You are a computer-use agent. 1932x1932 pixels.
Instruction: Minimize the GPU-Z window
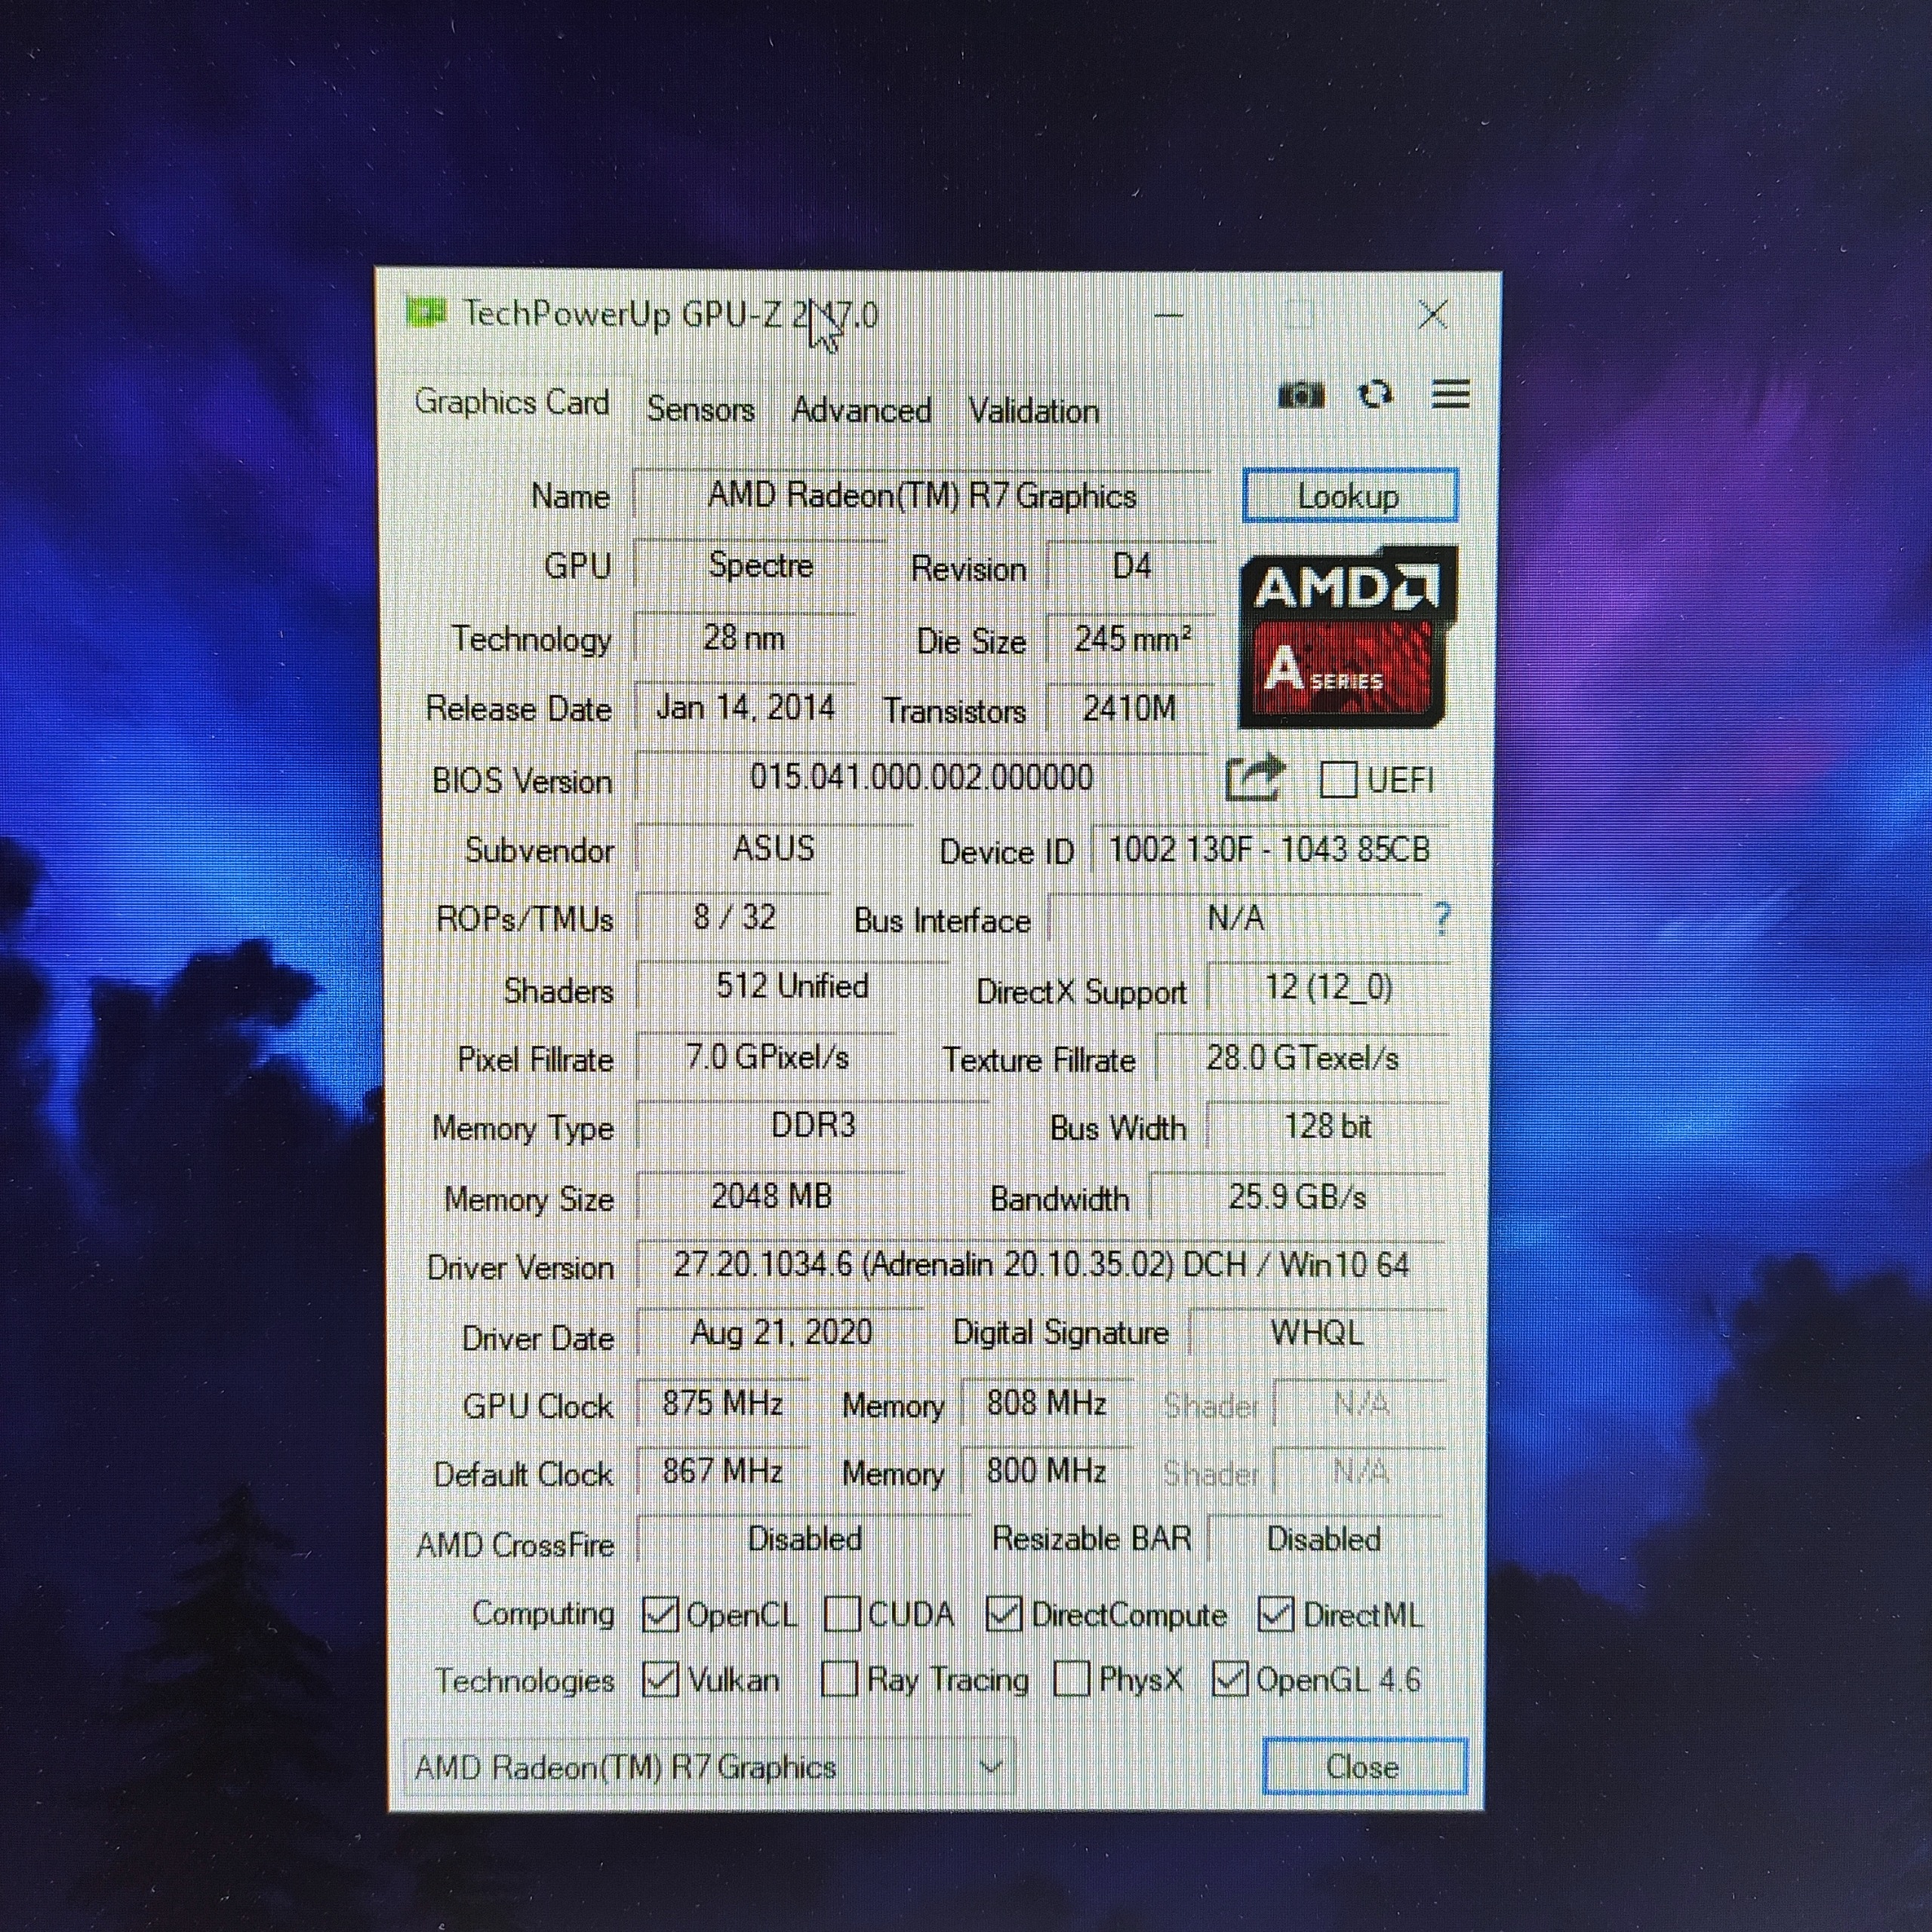[x=1169, y=315]
